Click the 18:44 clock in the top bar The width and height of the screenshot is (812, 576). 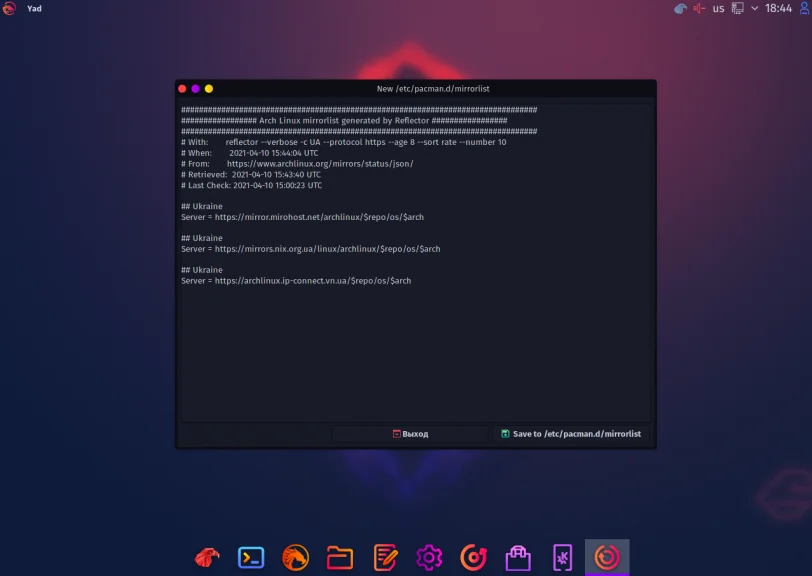pyautogui.click(x=778, y=9)
